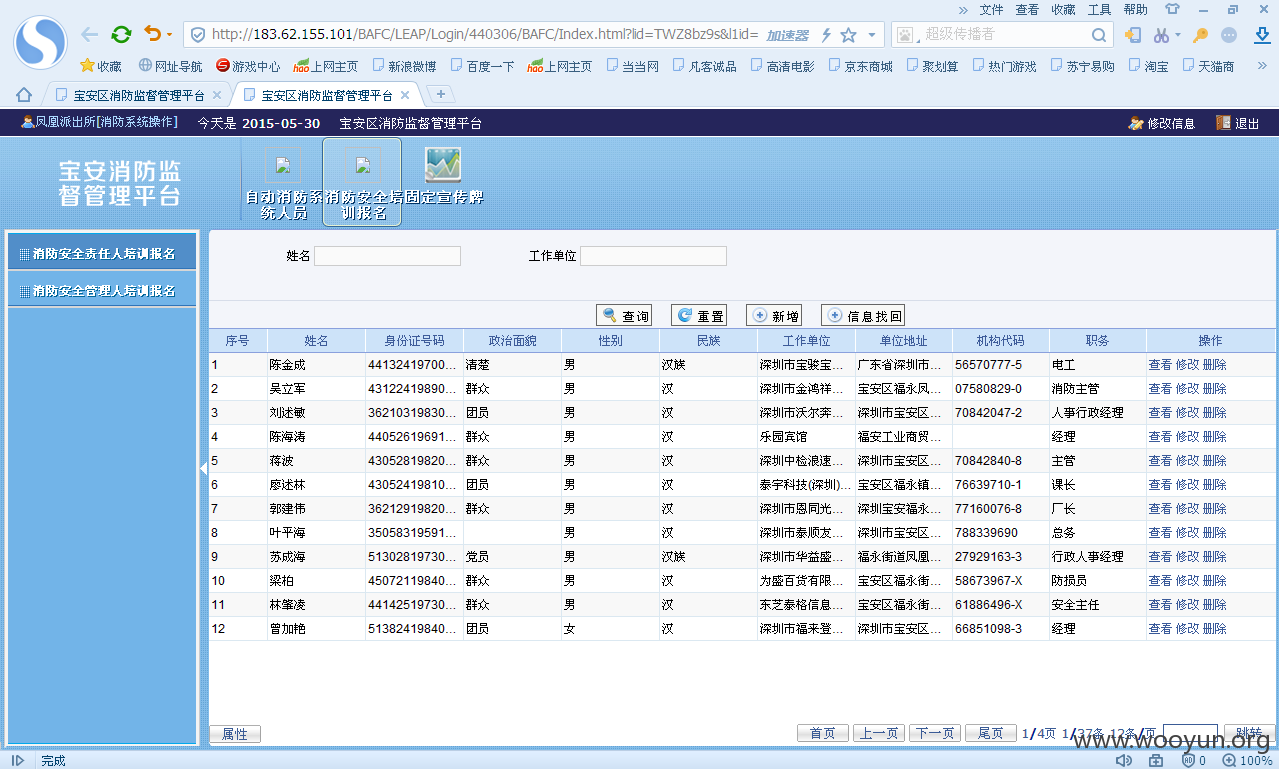Click 查看 for 曾加艳 row
Viewport: 1279px width, 769px height.
(x=1160, y=629)
